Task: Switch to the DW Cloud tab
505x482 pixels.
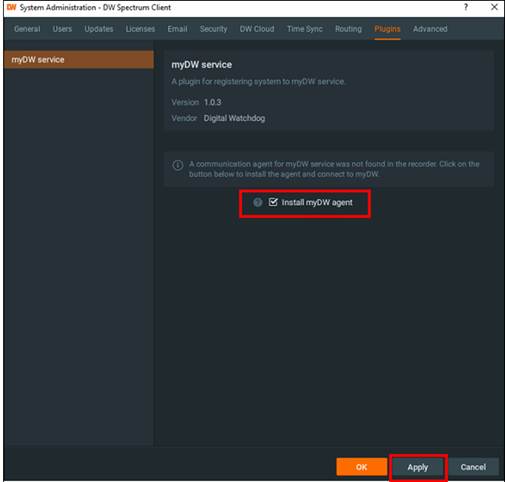Action: click(257, 29)
